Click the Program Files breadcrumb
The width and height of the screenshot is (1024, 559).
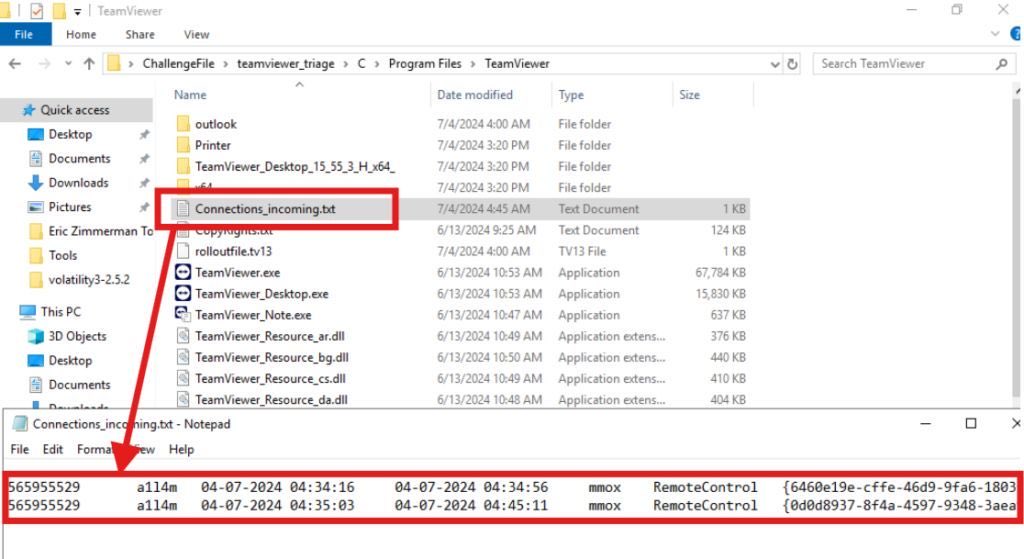click(424, 64)
